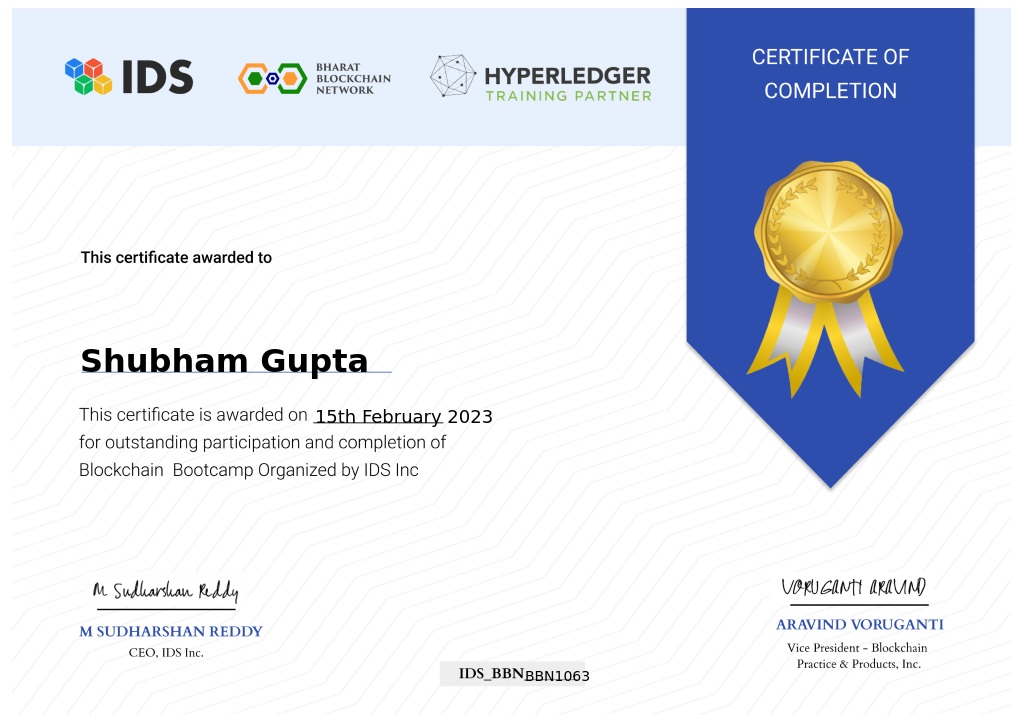This screenshot has height=723, width=1024.
Task: Click the bold IDS wordmark text
Action: point(157,77)
